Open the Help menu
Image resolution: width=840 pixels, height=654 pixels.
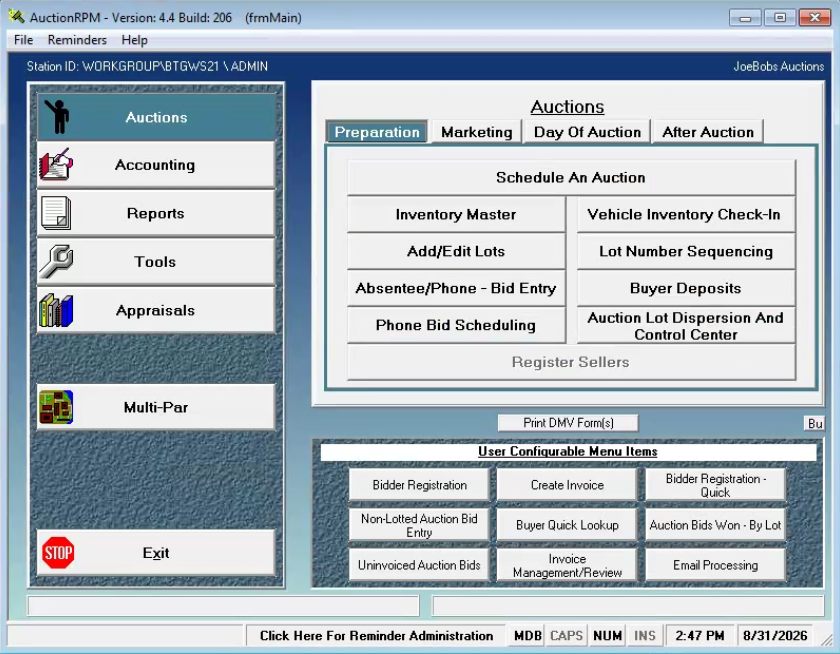(x=134, y=40)
